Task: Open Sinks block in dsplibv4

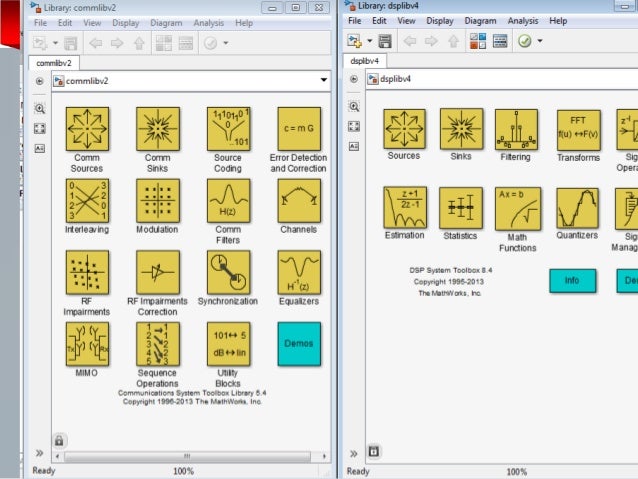Action: 461,129
